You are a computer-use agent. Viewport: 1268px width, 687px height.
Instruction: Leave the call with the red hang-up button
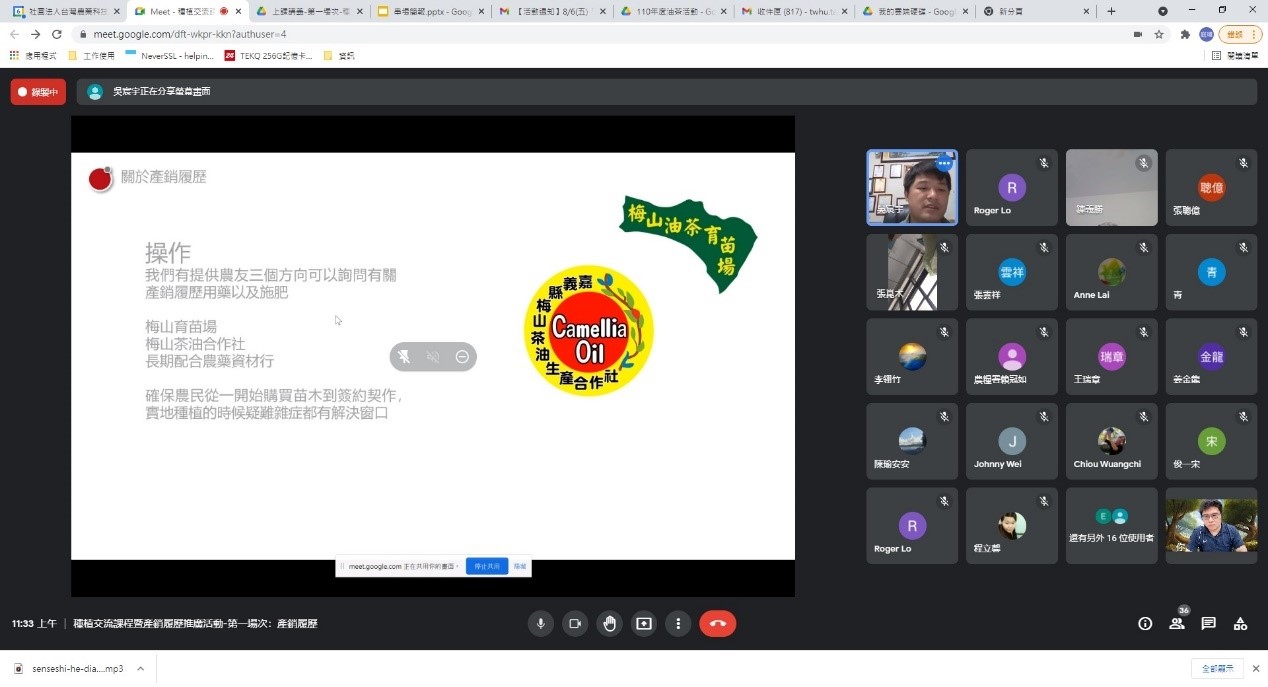718,623
